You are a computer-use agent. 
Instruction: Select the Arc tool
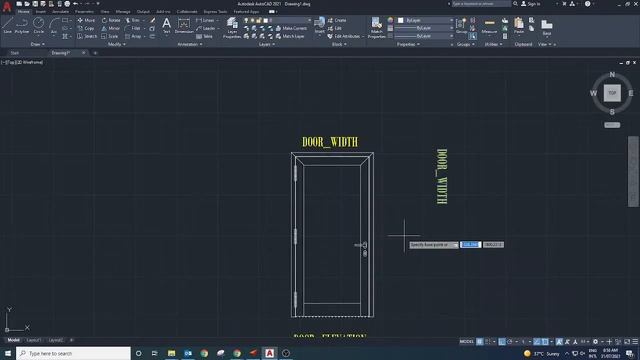[53, 25]
